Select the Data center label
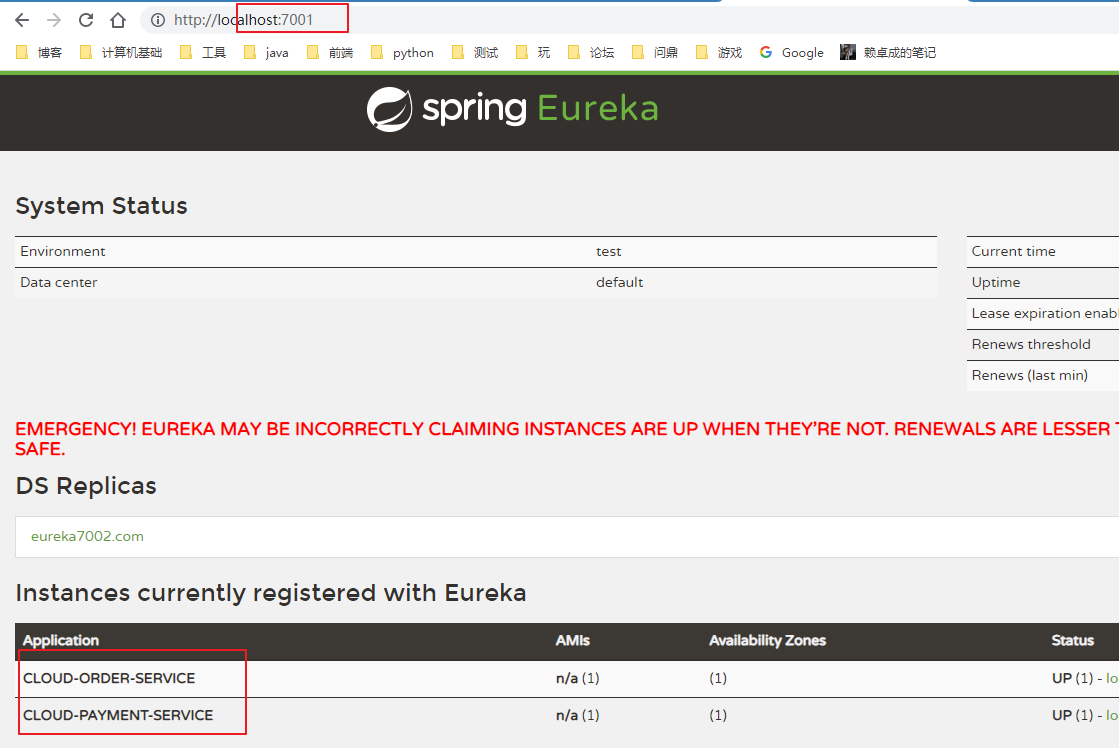 pos(59,282)
